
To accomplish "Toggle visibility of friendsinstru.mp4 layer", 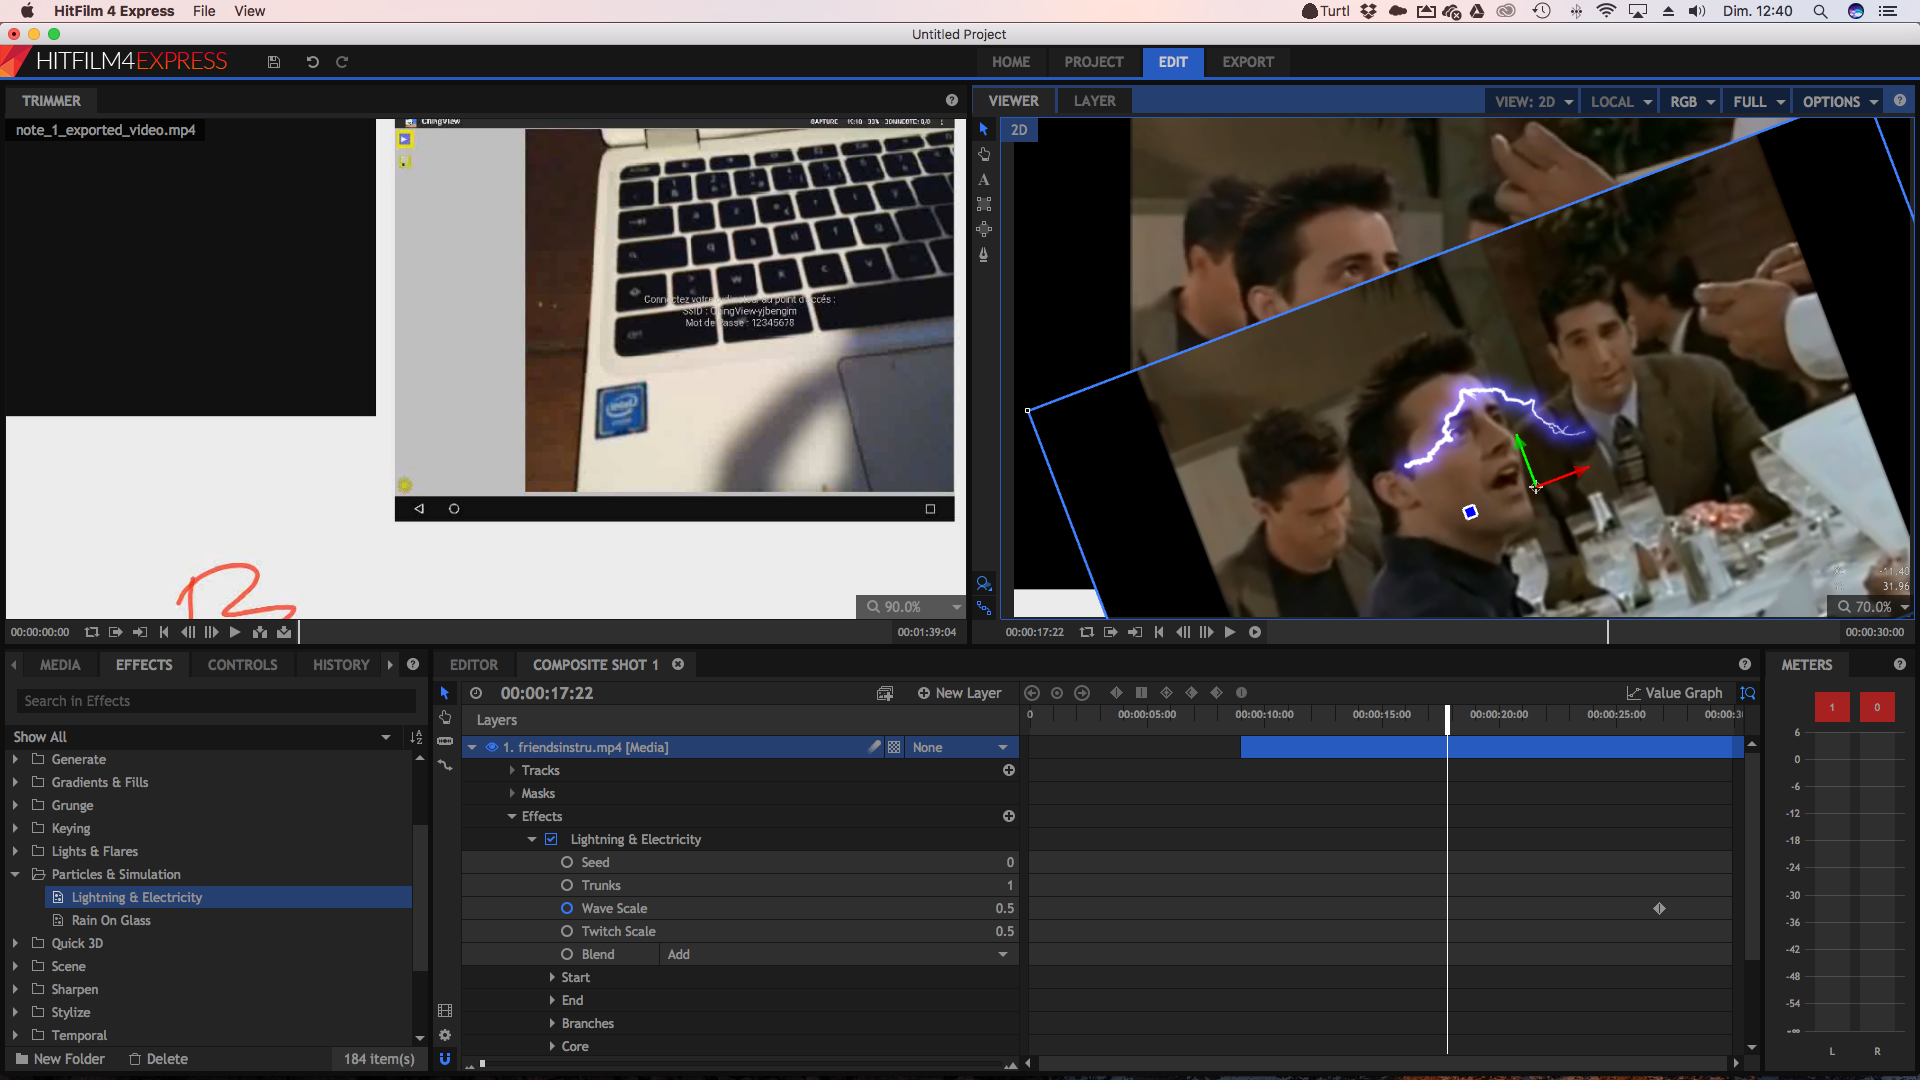I will click(x=492, y=747).
